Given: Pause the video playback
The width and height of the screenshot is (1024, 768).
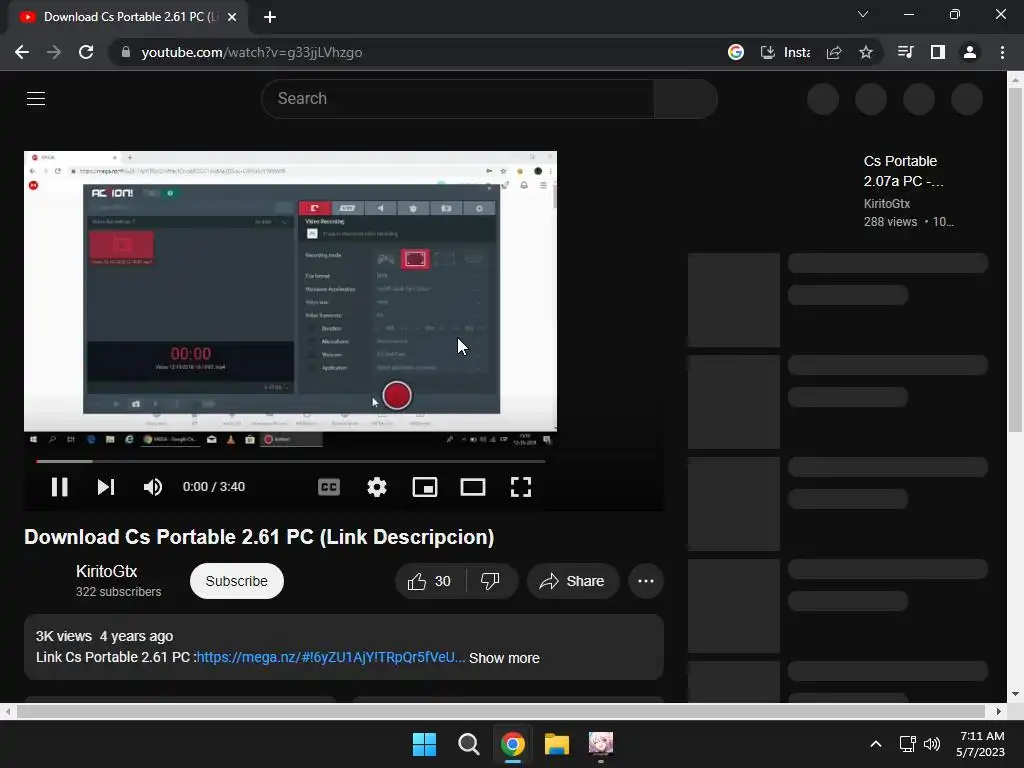Looking at the screenshot, I should click(x=59, y=487).
